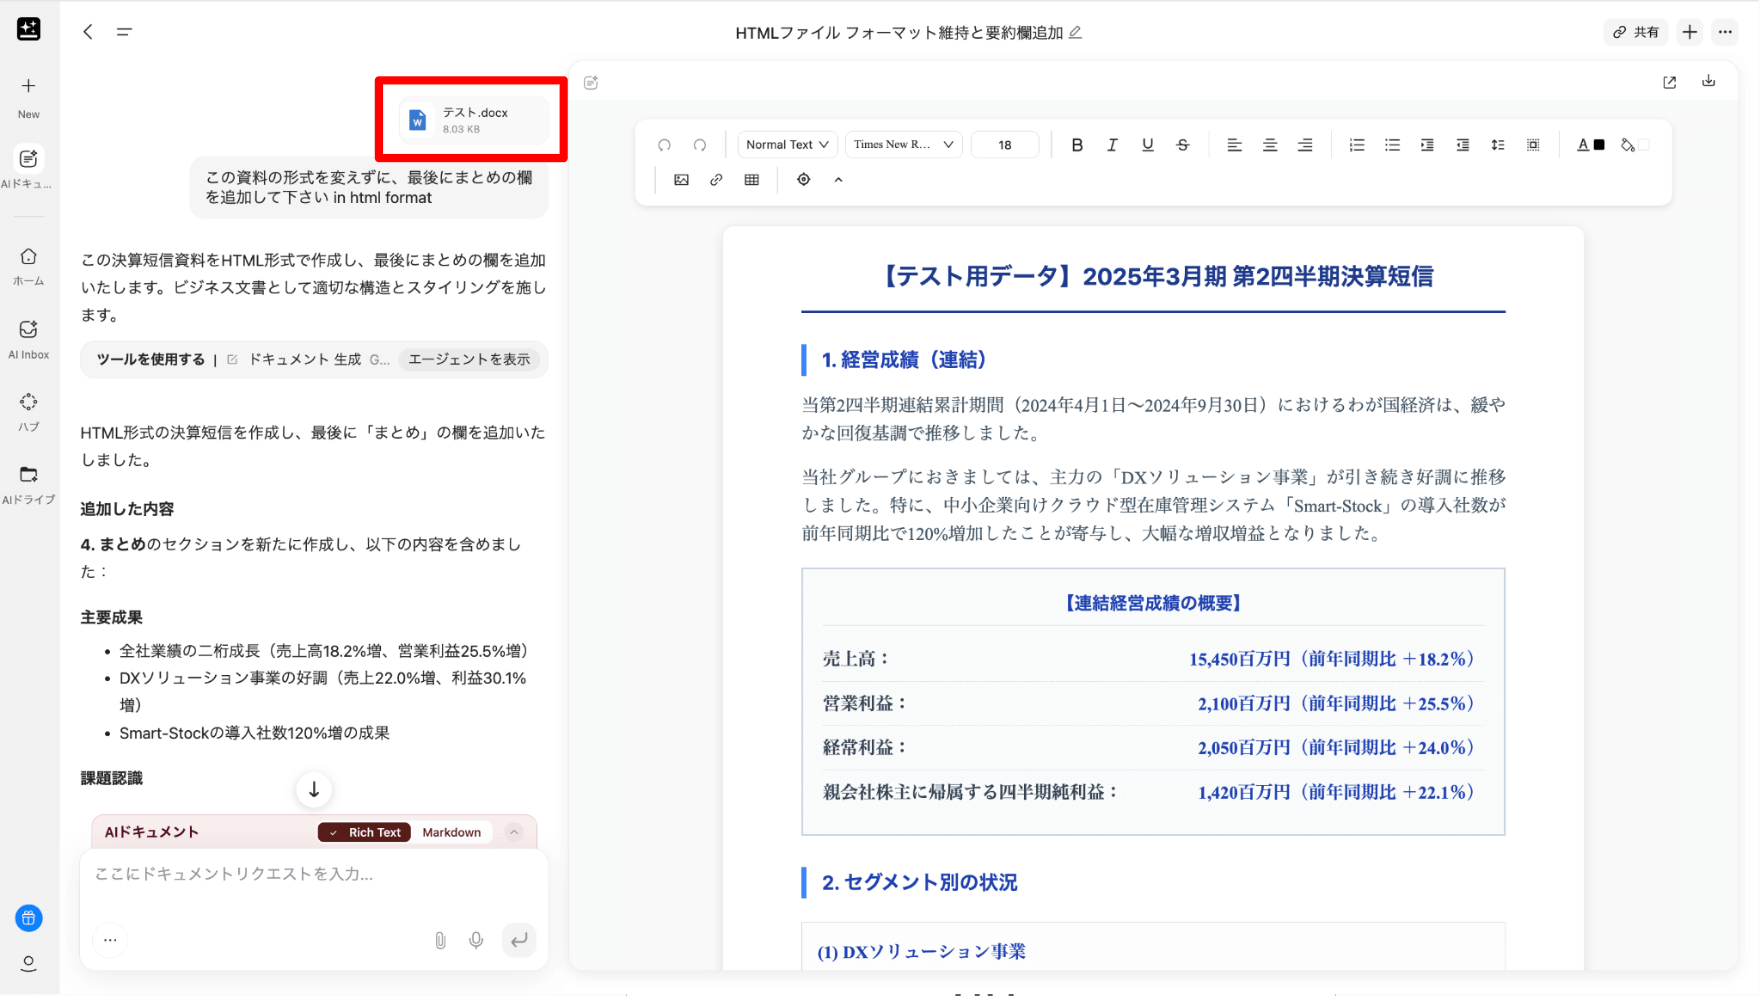Apply italic formatting

click(x=1112, y=145)
